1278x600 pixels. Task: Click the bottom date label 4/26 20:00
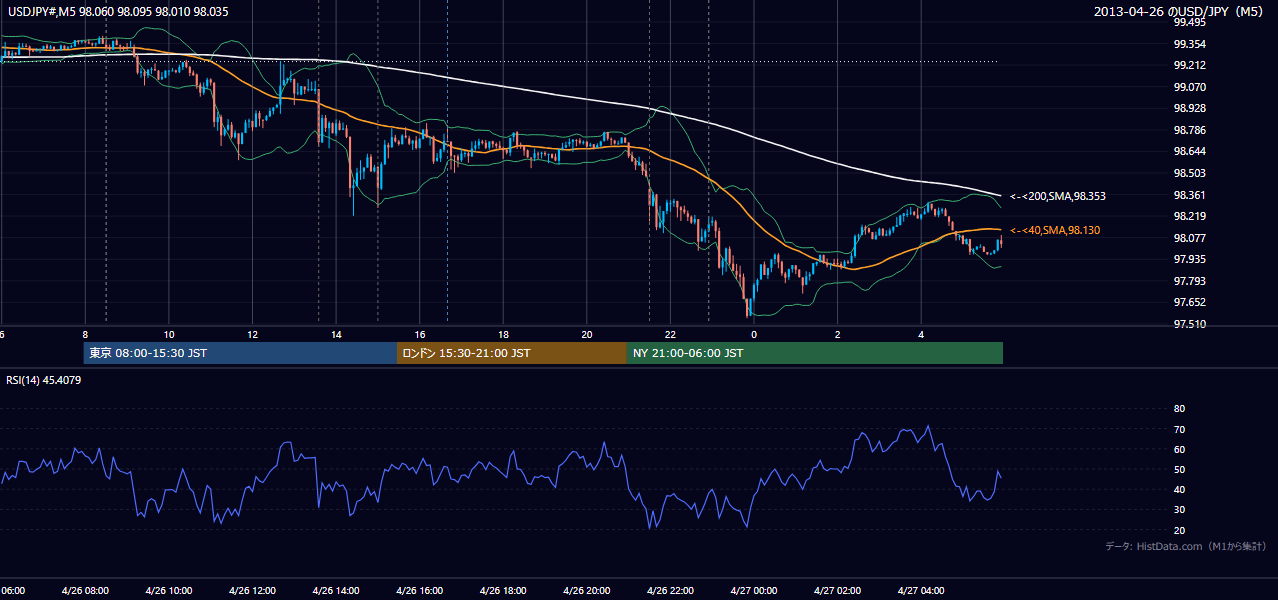pyautogui.click(x=586, y=590)
